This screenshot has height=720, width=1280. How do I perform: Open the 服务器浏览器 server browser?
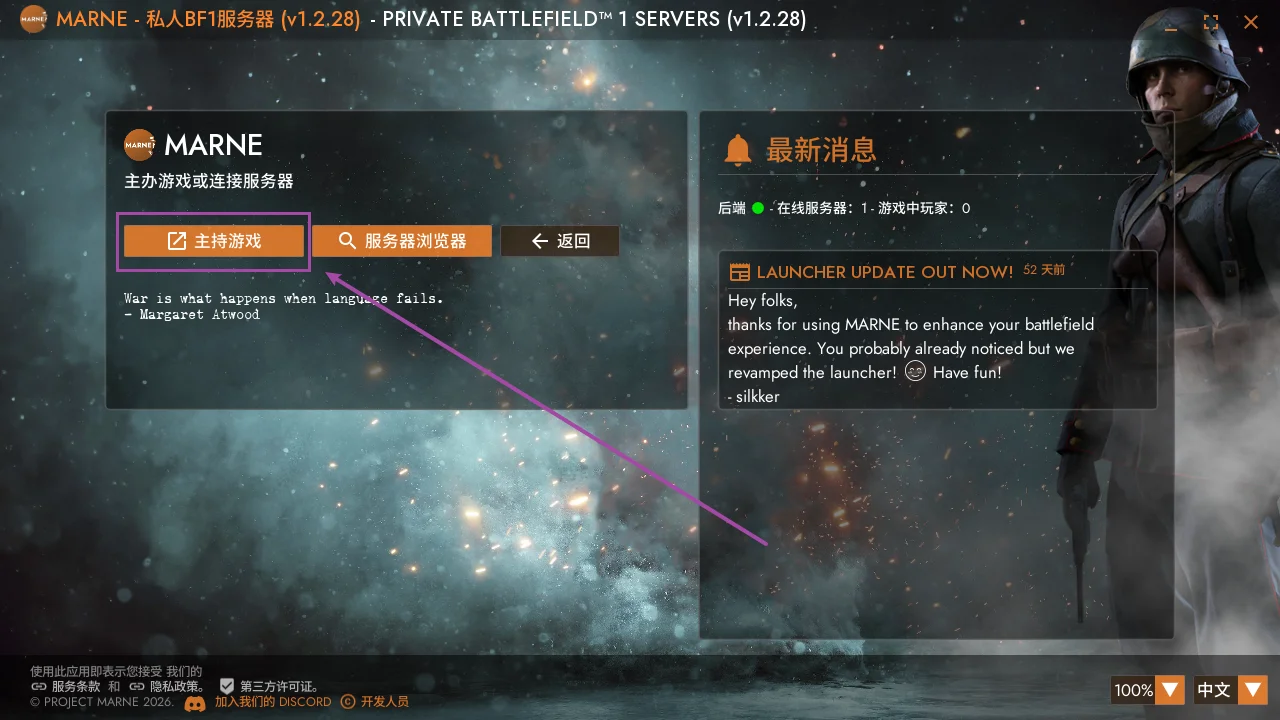tap(402, 241)
